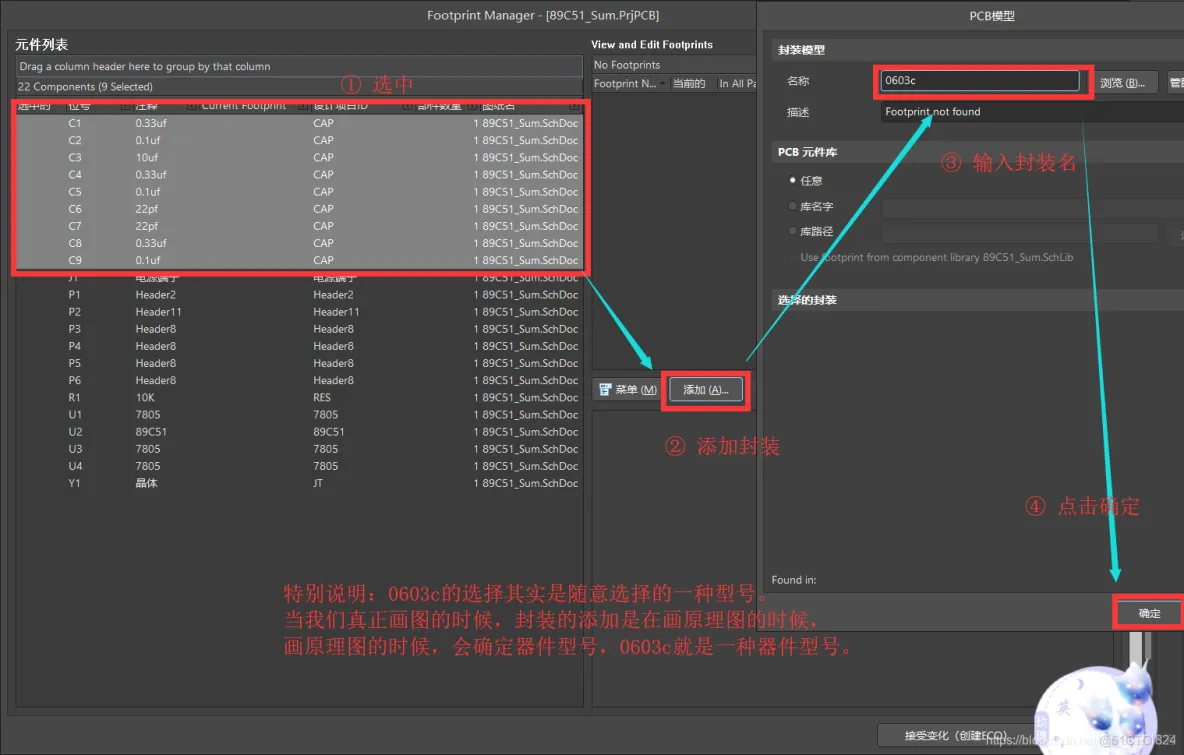Select the U3 7805 row
The height and width of the screenshot is (755, 1184).
coord(299,449)
